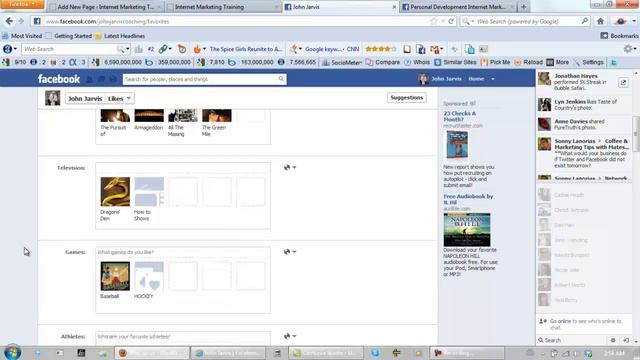
Task: Click the '23 Checks A Month?' ad link
Action: [460, 116]
